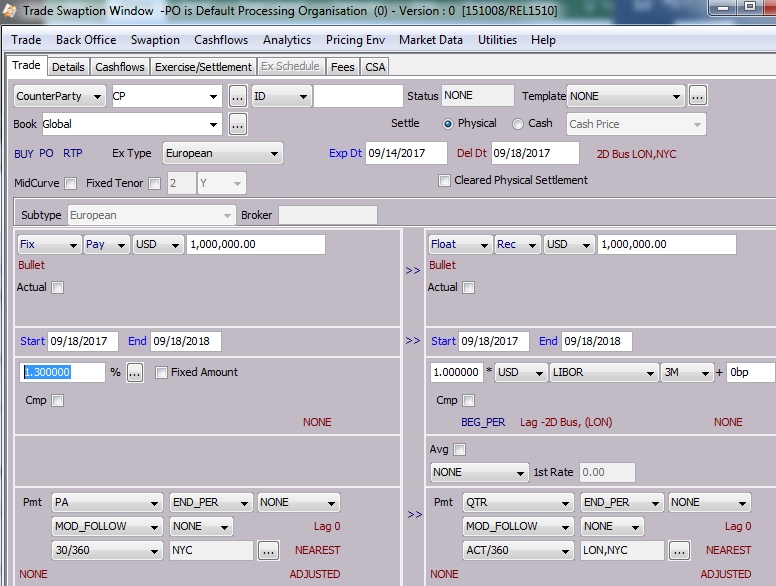Open the Analytics menu
This screenshot has width=776, height=586.
(287, 40)
